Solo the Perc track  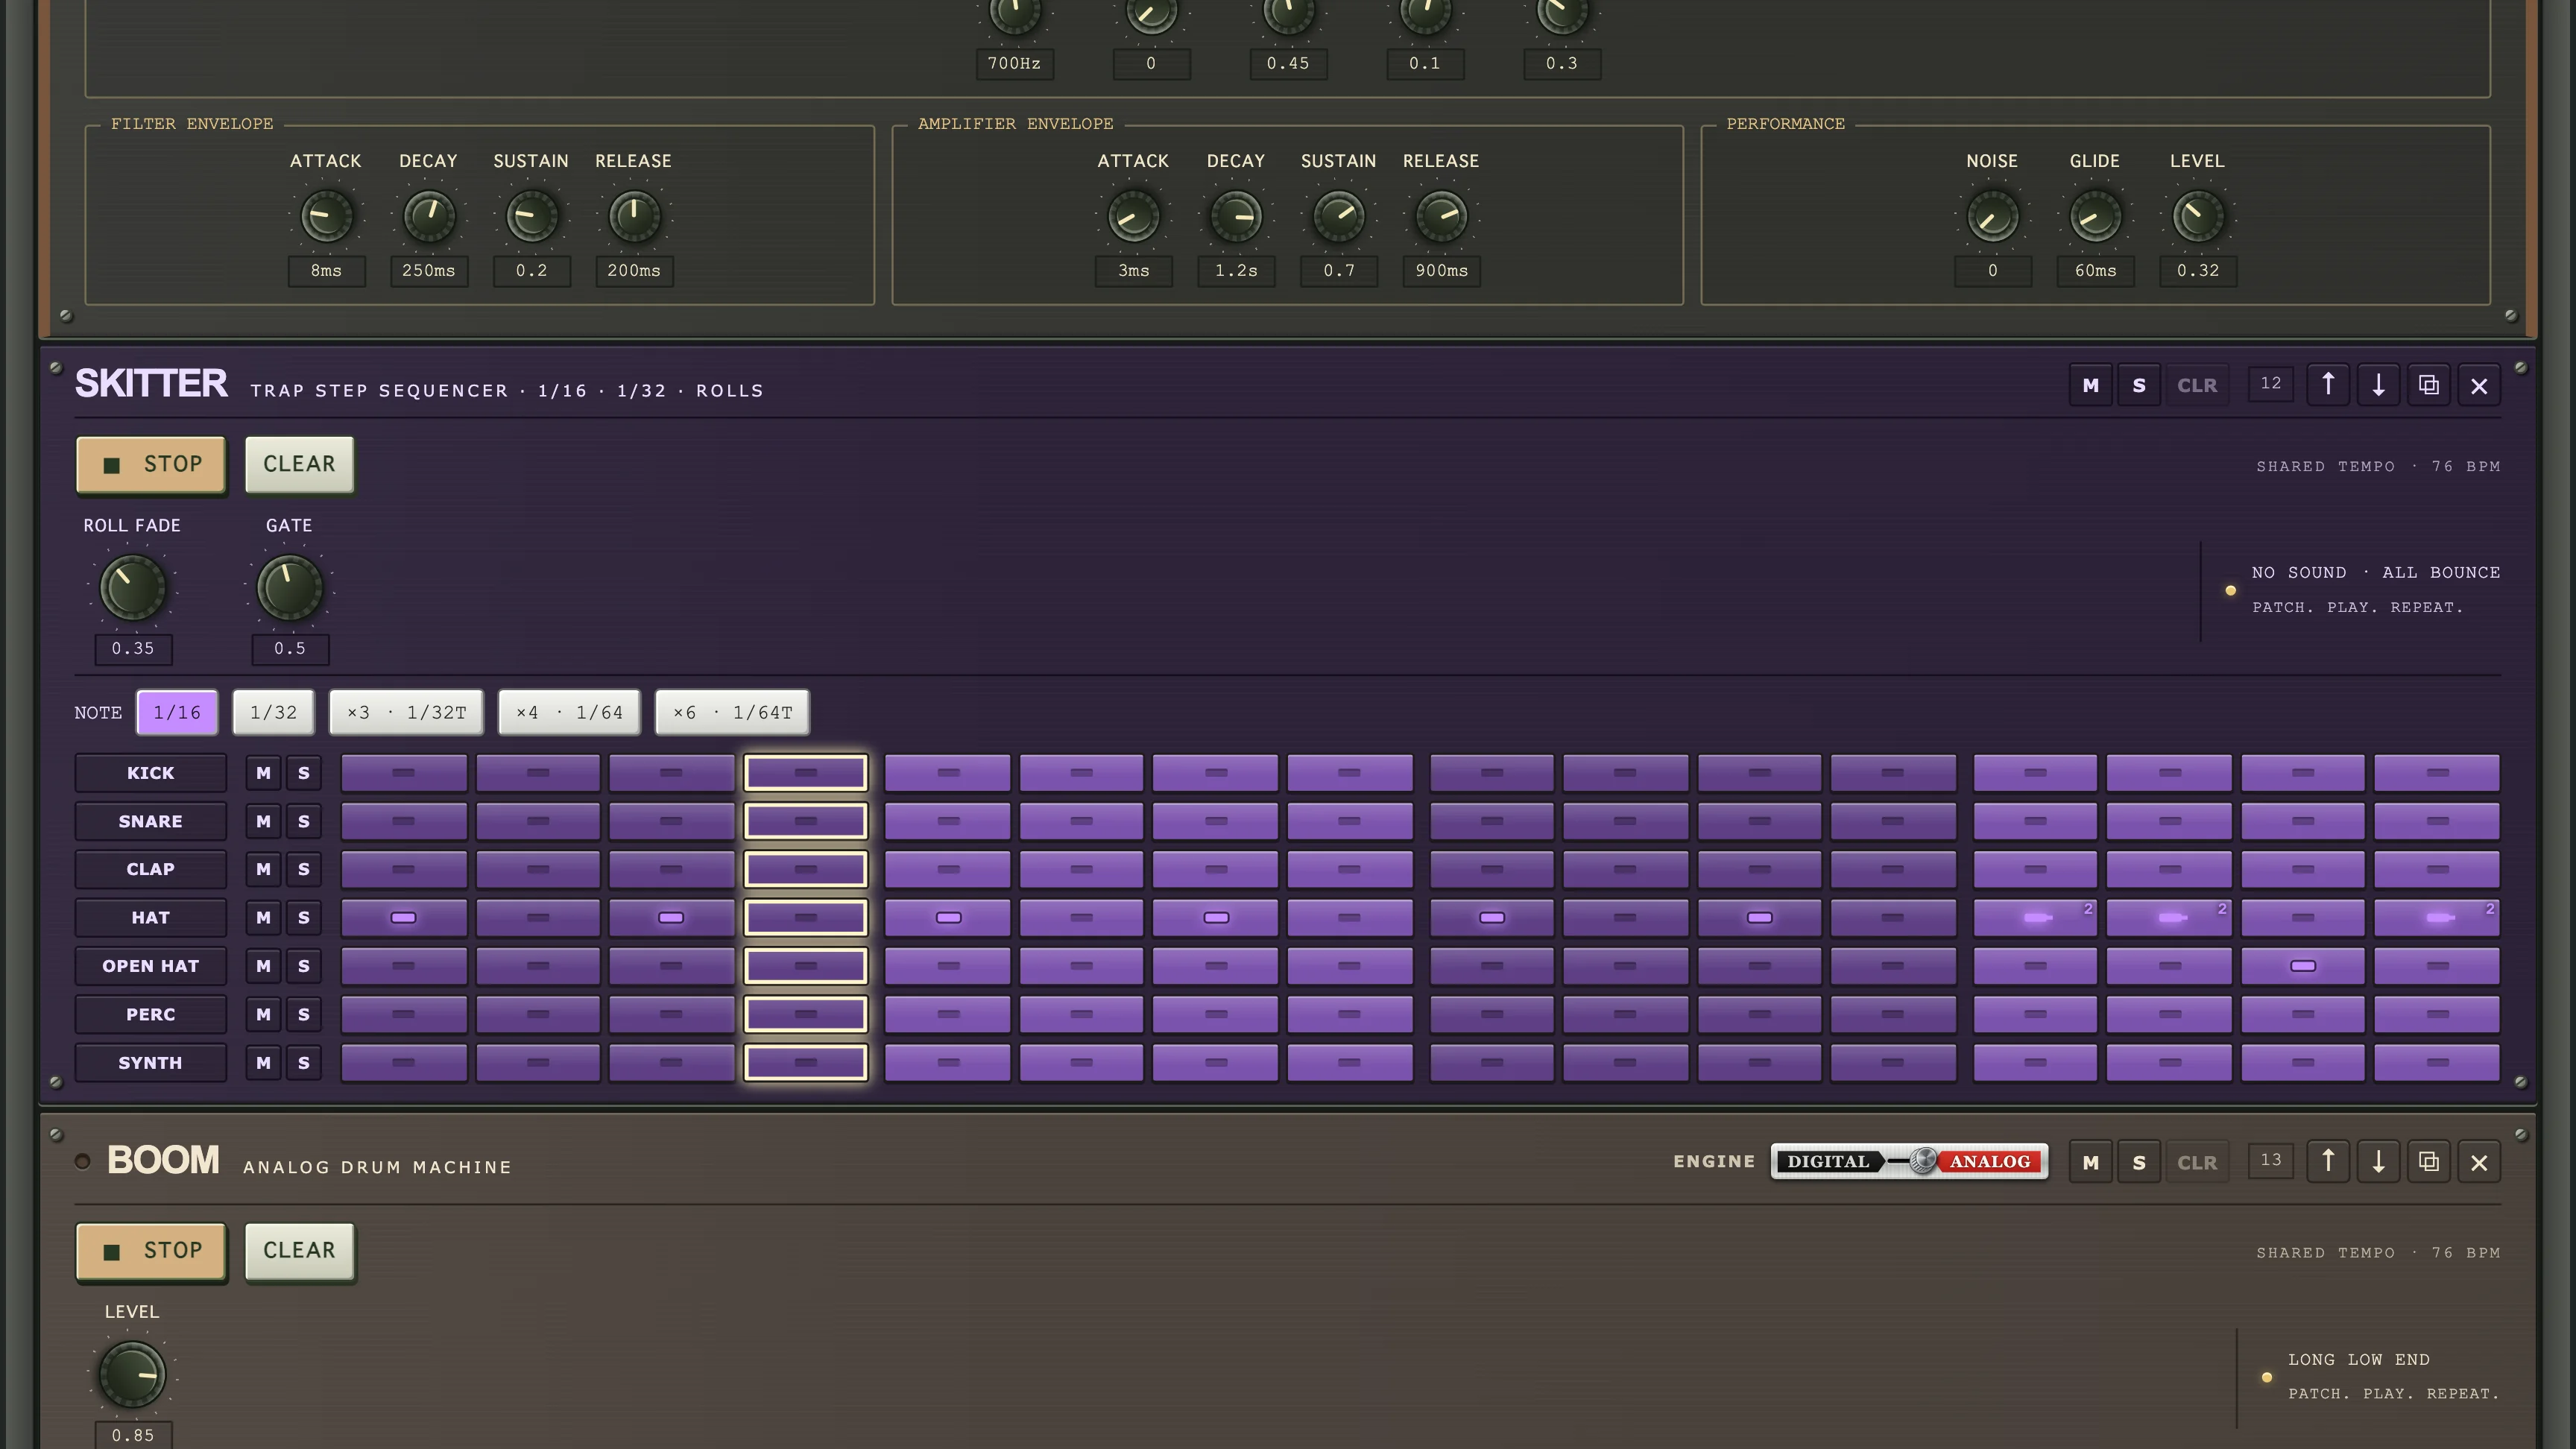(304, 1014)
